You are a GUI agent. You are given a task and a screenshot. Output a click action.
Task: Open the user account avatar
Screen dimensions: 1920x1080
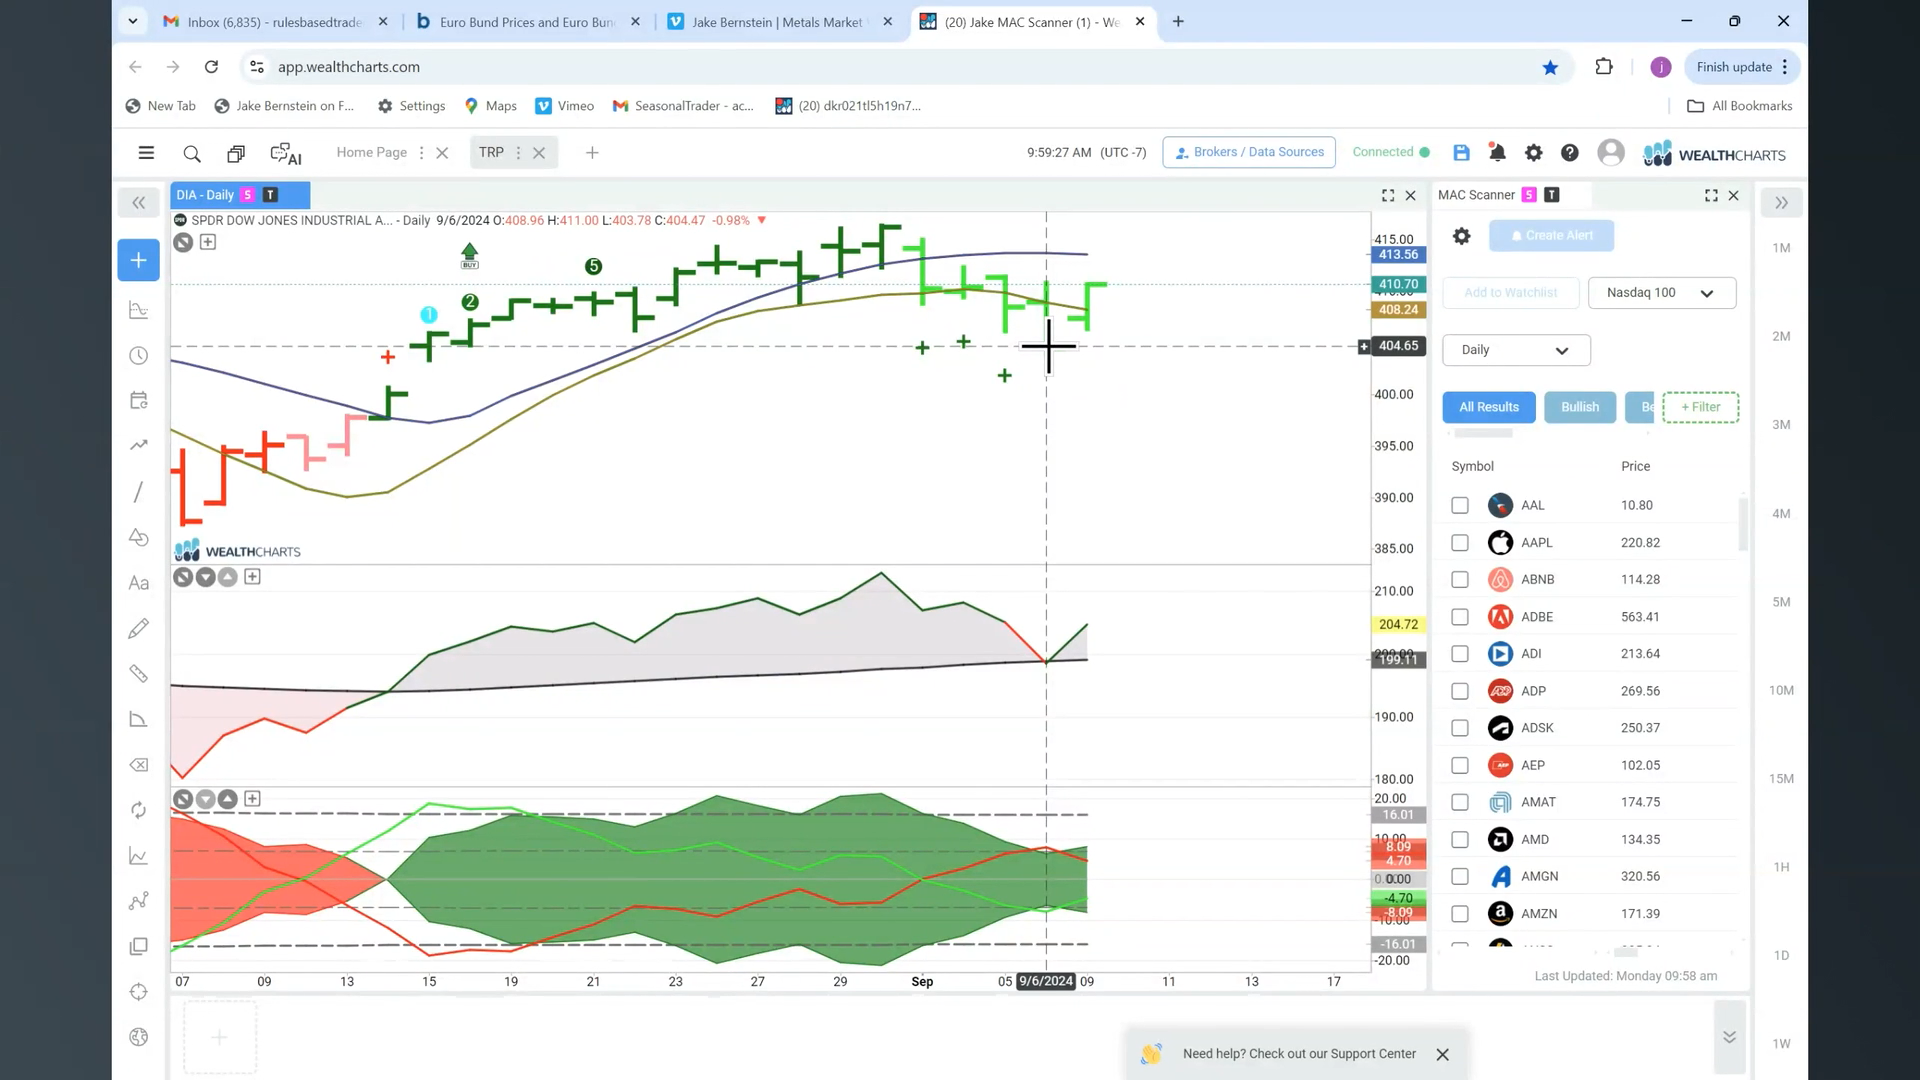click(x=1611, y=152)
